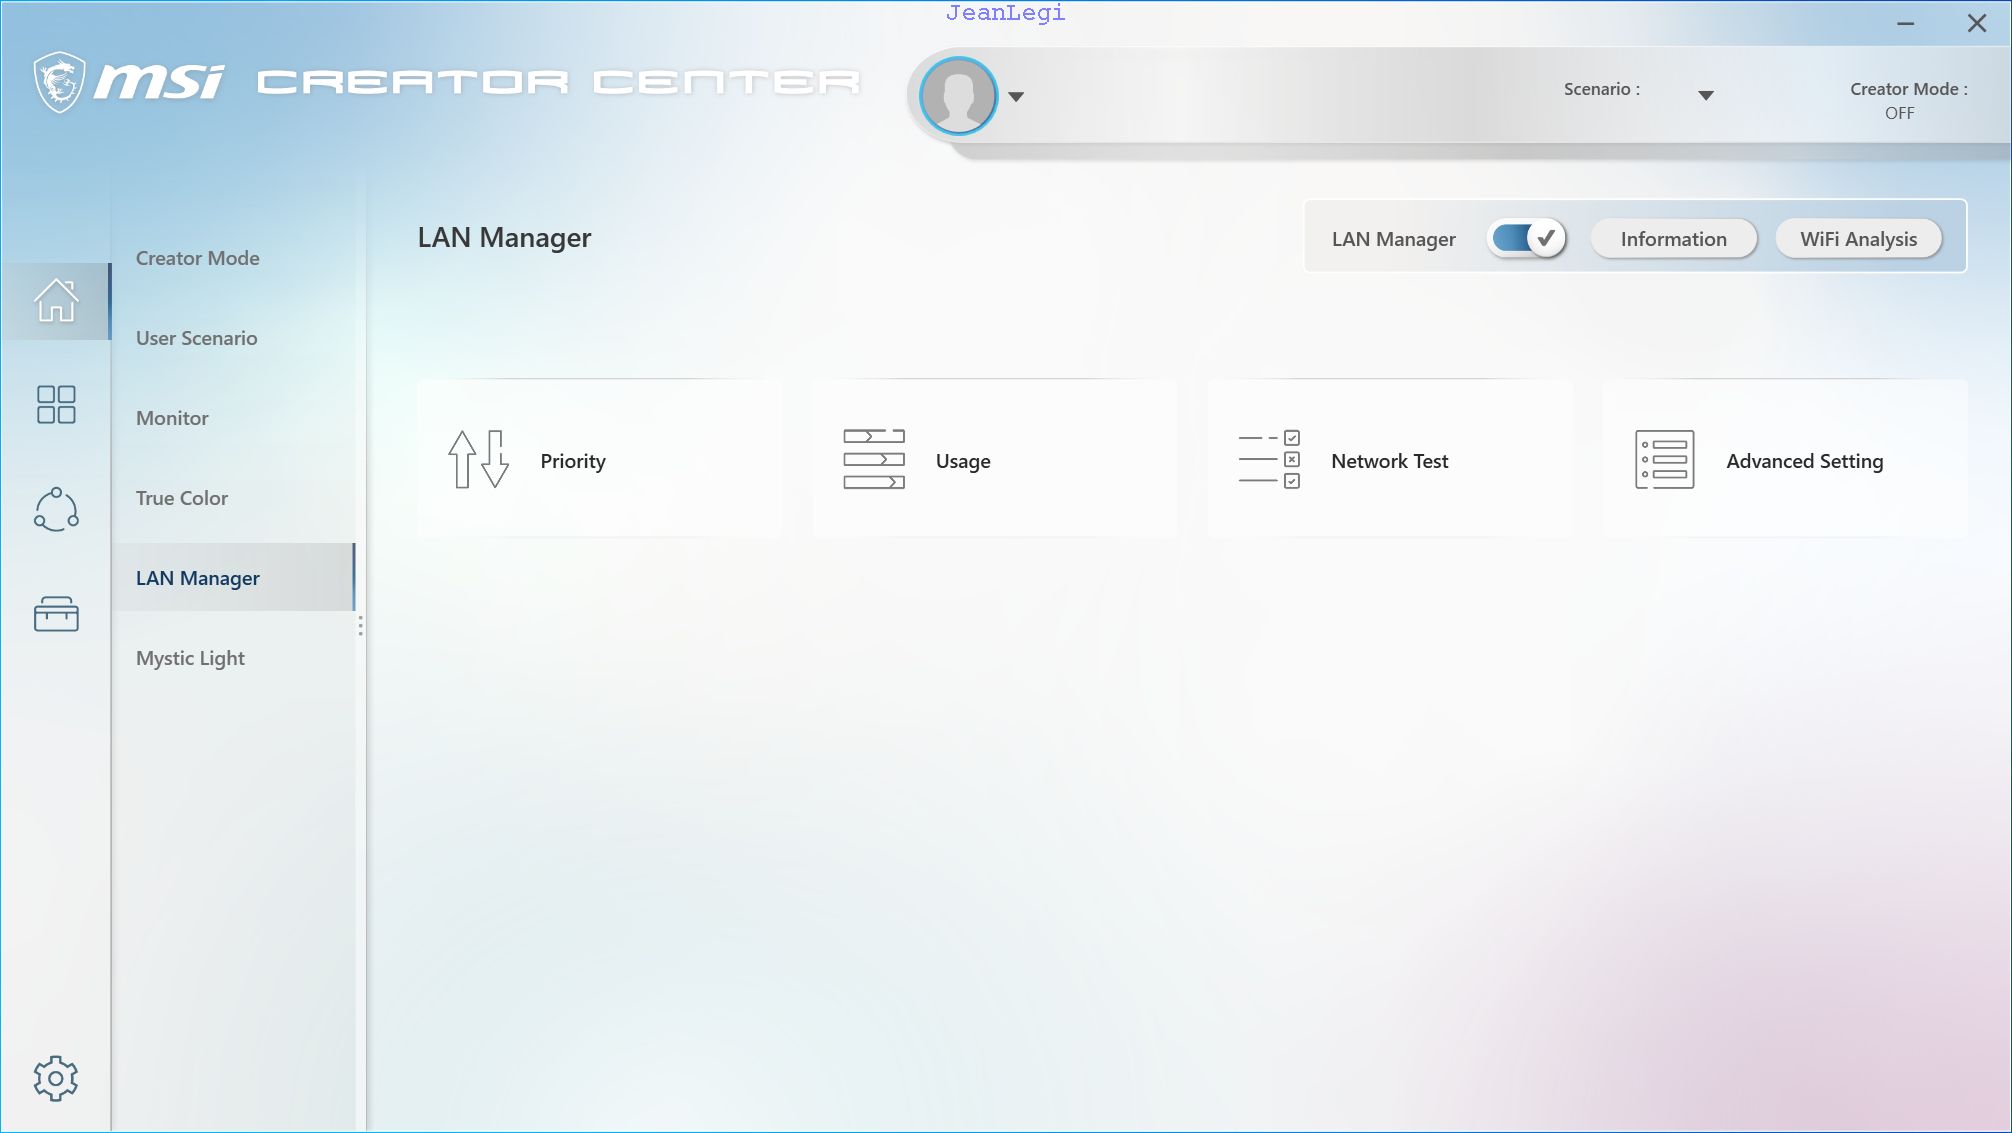The height and width of the screenshot is (1133, 2012).
Task: Toggle the LAN Manager switch off
Action: 1527,239
